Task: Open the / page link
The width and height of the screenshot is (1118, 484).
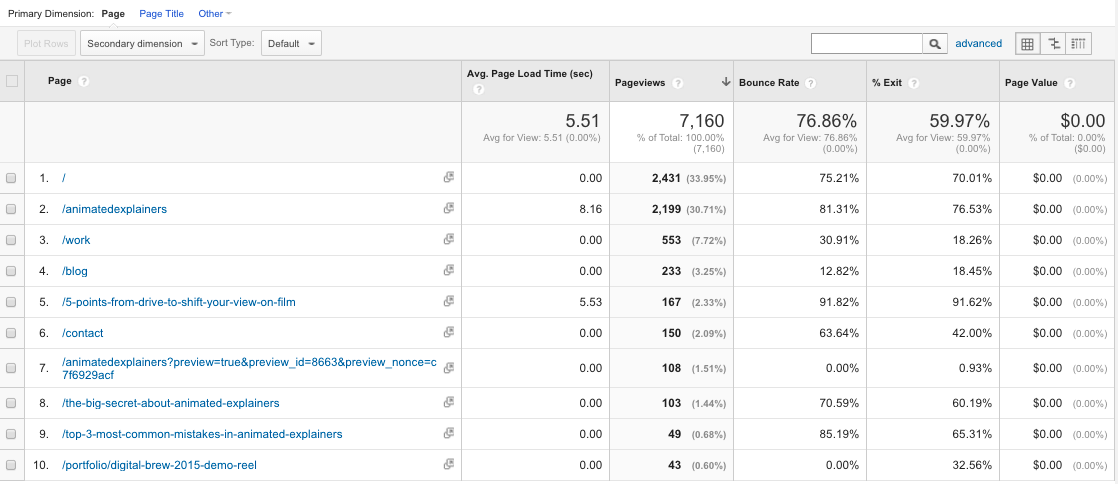Action: 64,179
